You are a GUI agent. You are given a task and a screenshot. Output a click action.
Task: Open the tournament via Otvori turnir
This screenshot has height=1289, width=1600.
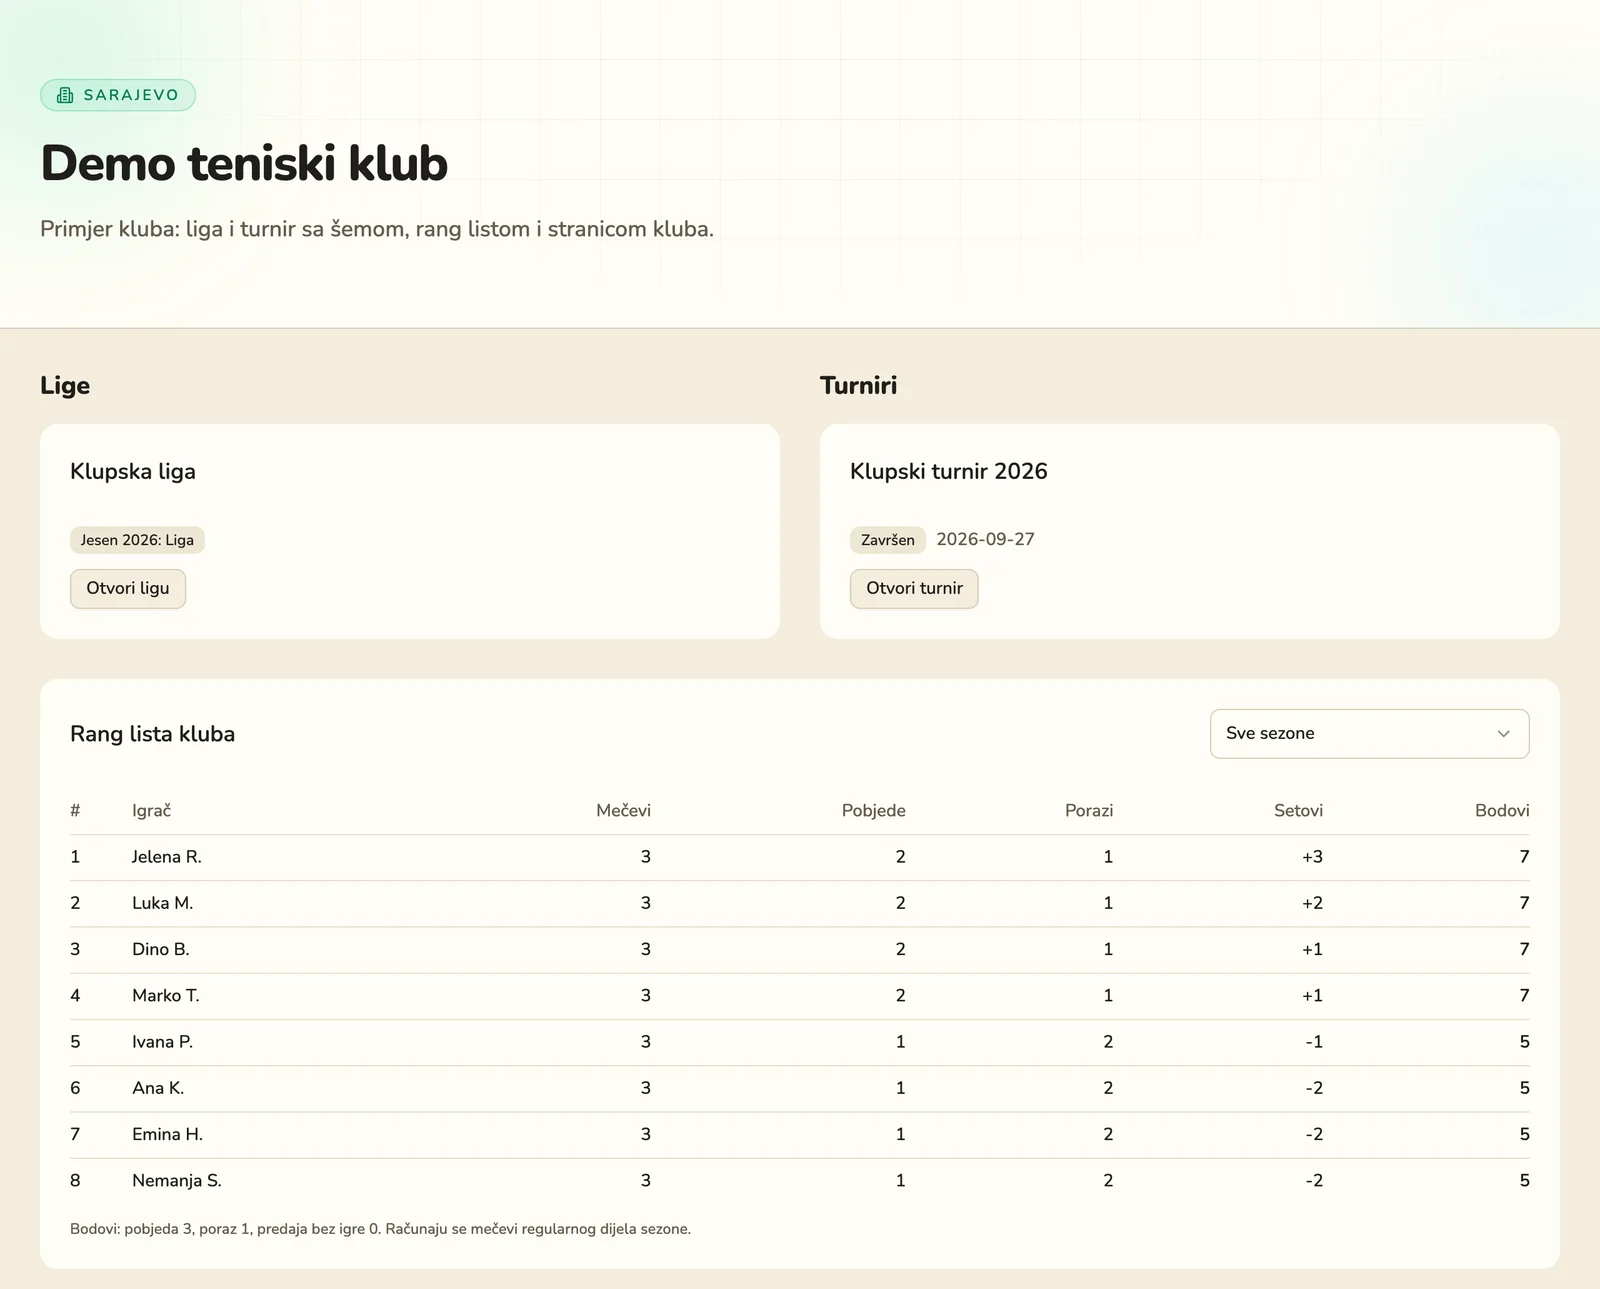[914, 588]
